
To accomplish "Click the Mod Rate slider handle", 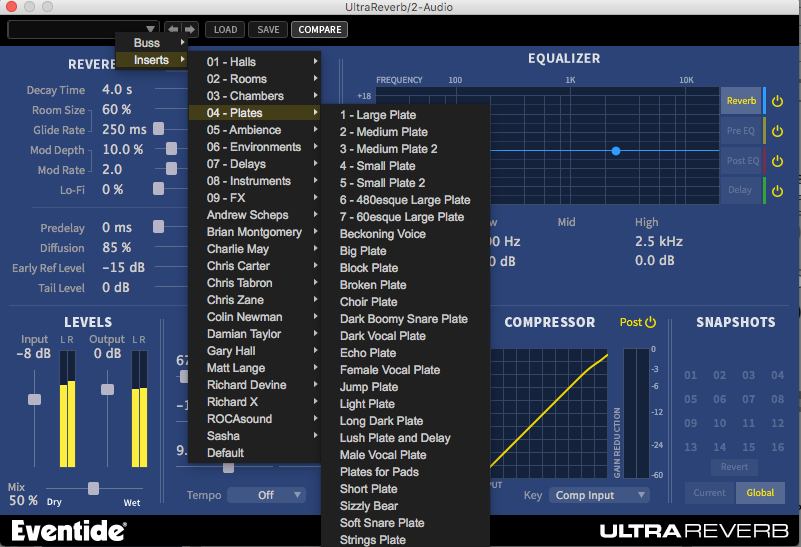I will pyautogui.click(x=172, y=169).
